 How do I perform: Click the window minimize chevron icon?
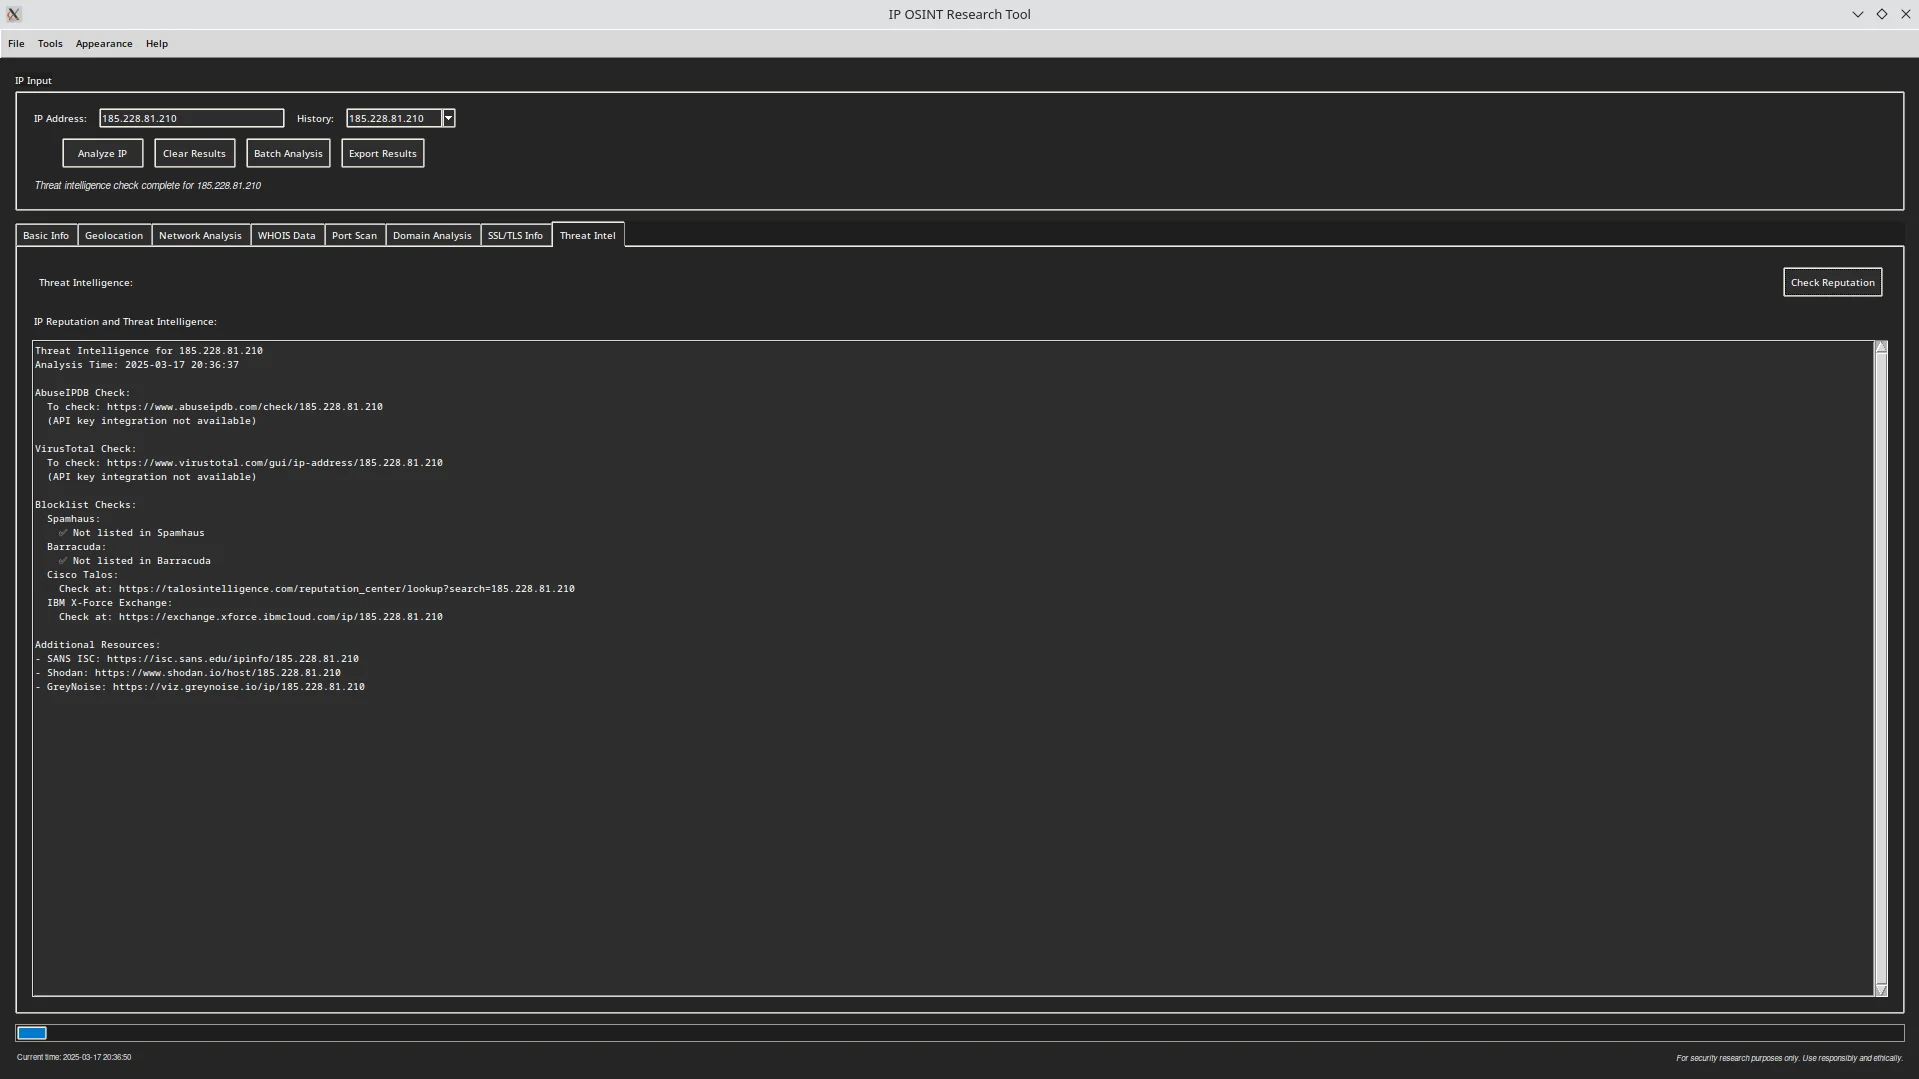pos(1858,14)
